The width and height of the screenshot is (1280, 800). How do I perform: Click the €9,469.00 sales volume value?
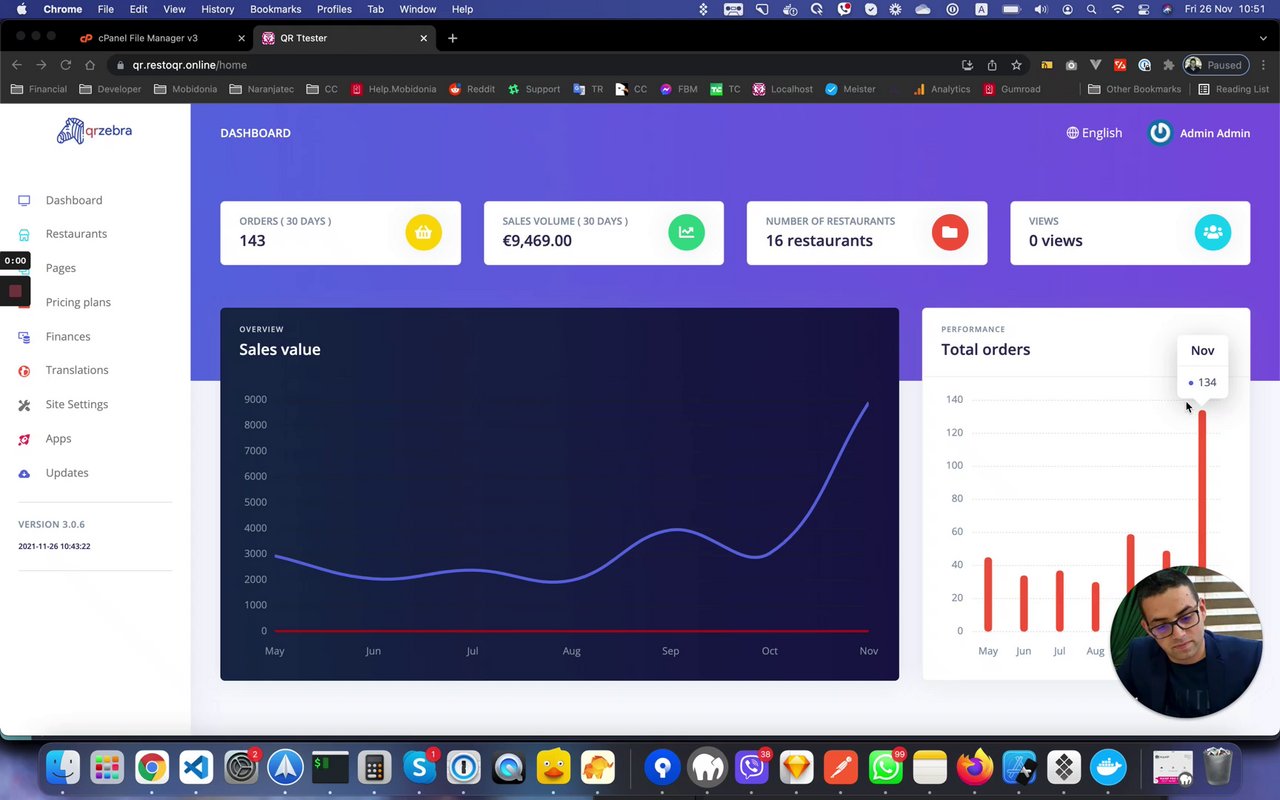point(537,241)
